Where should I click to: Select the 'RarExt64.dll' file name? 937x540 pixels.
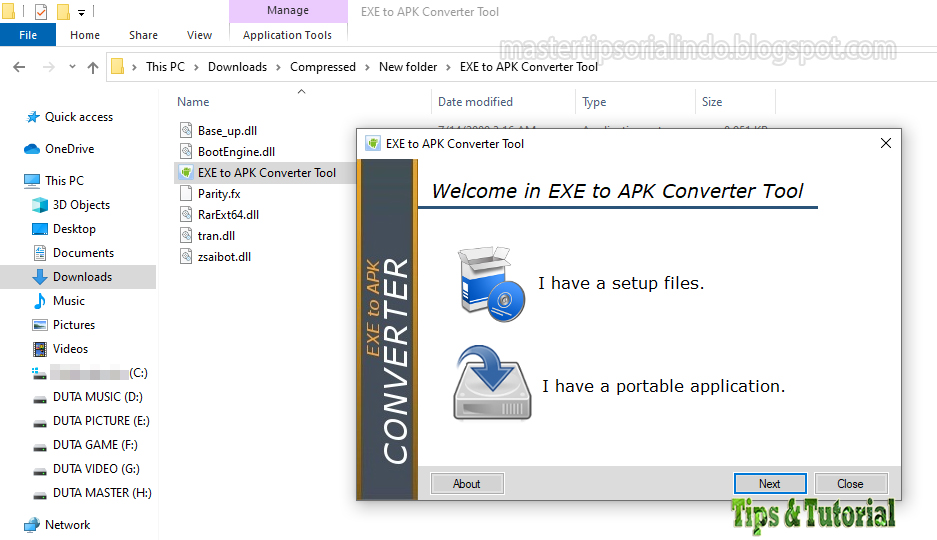coord(228,214)
